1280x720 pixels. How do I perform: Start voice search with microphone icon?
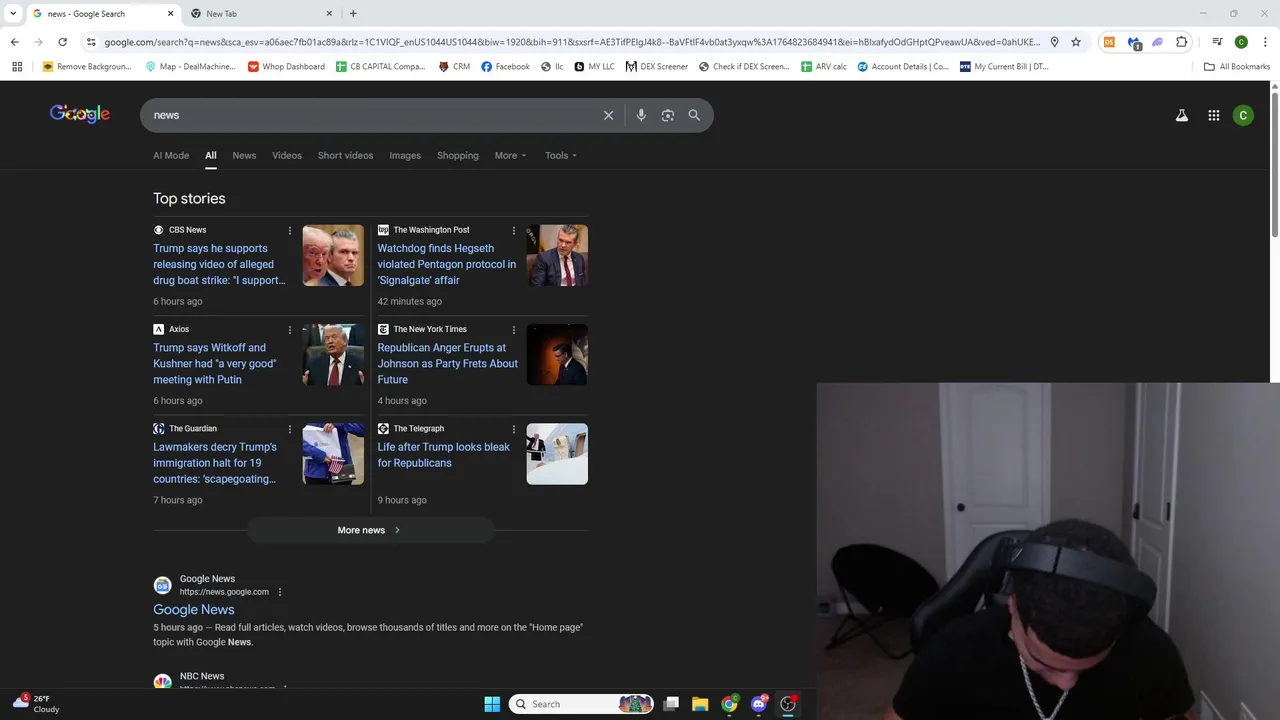click(x=641, y=115)
